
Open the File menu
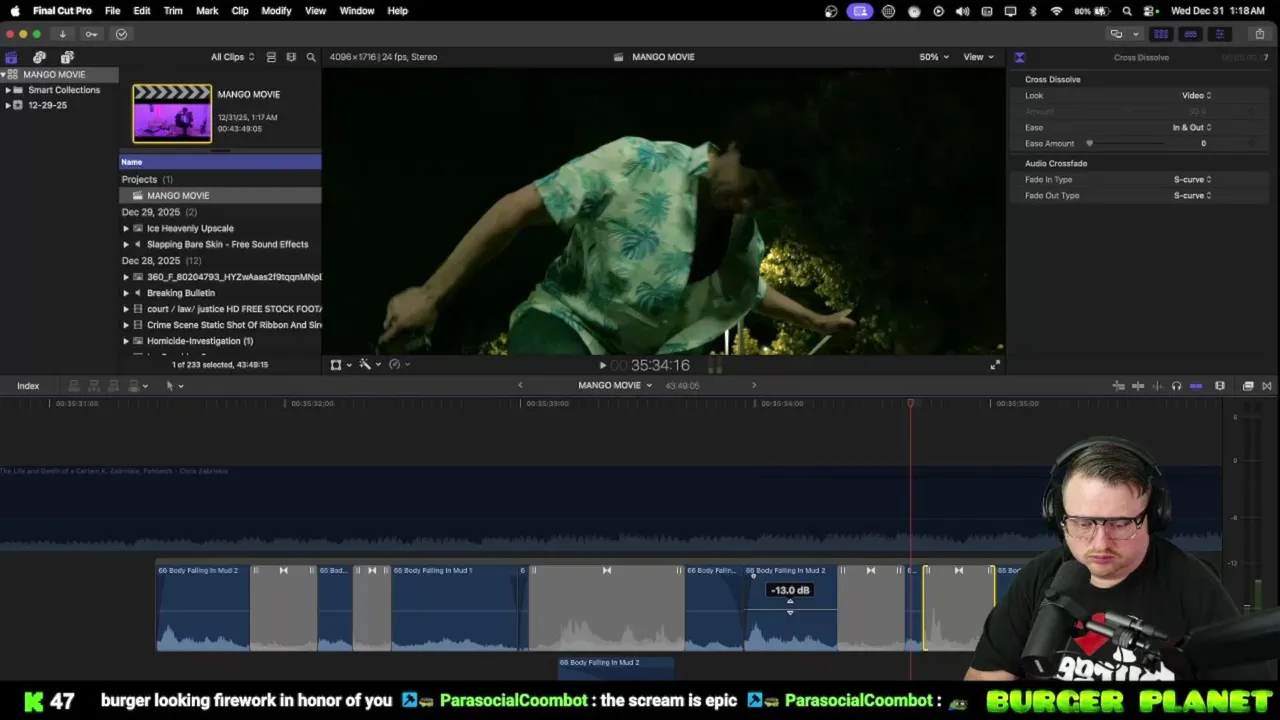[112, 11]
